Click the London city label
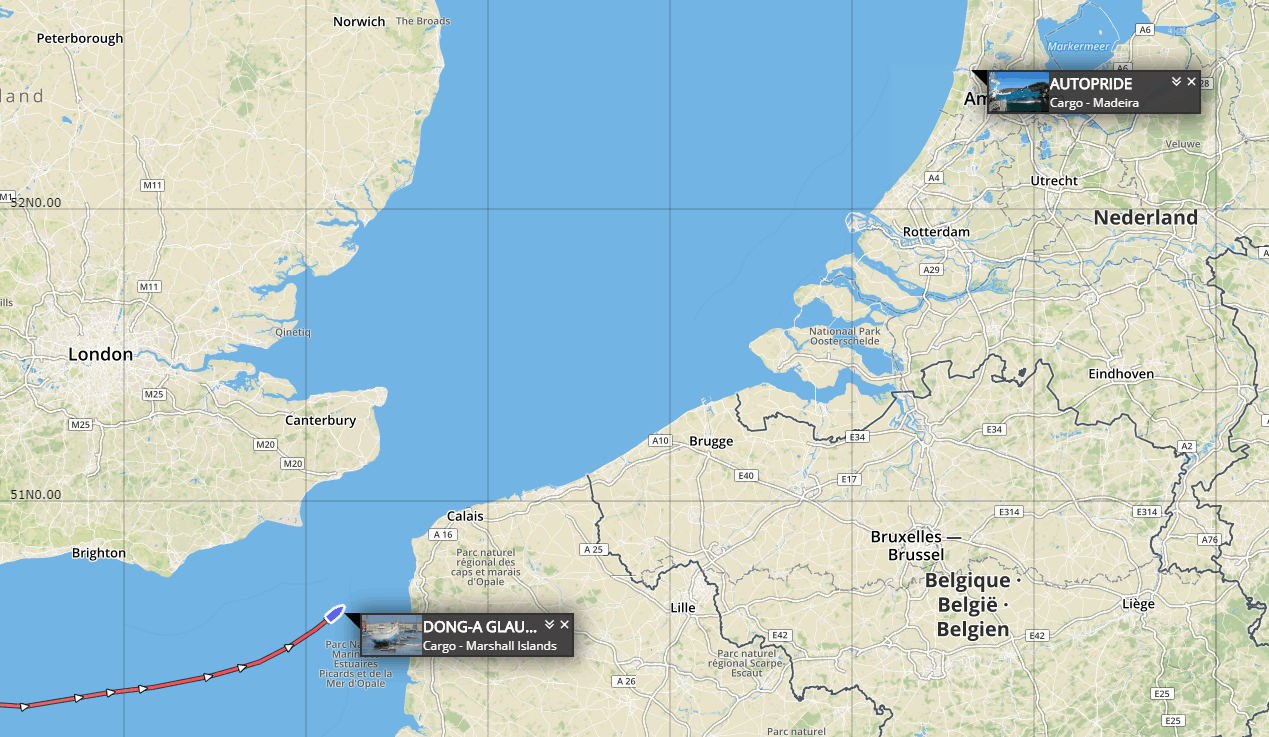Viewport: 1269px width, 737px height. [x=100, y=354]
